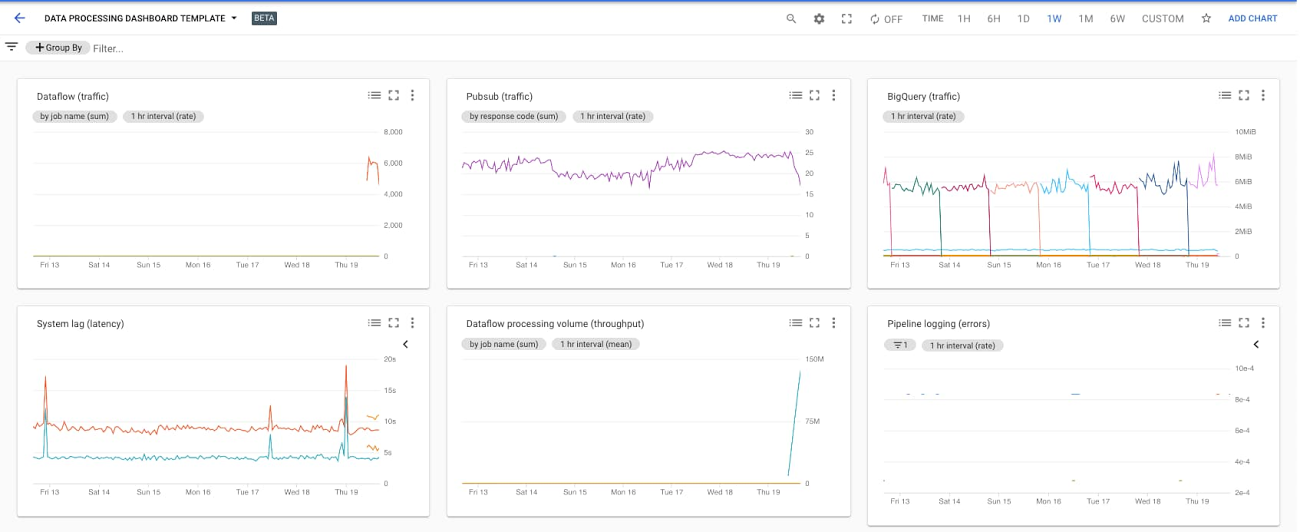Enter dashboard full screen mode icon
1300x532 pixels.
pyautogui.click(x=847, y=19)
